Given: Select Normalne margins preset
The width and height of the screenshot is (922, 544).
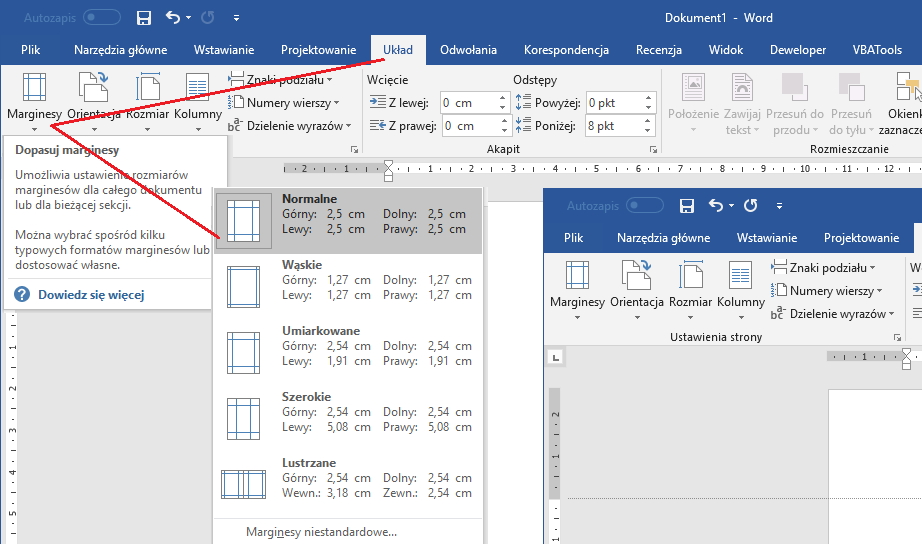Looking at the screenshot, I should pyautogui.click(x=349, y=221).
